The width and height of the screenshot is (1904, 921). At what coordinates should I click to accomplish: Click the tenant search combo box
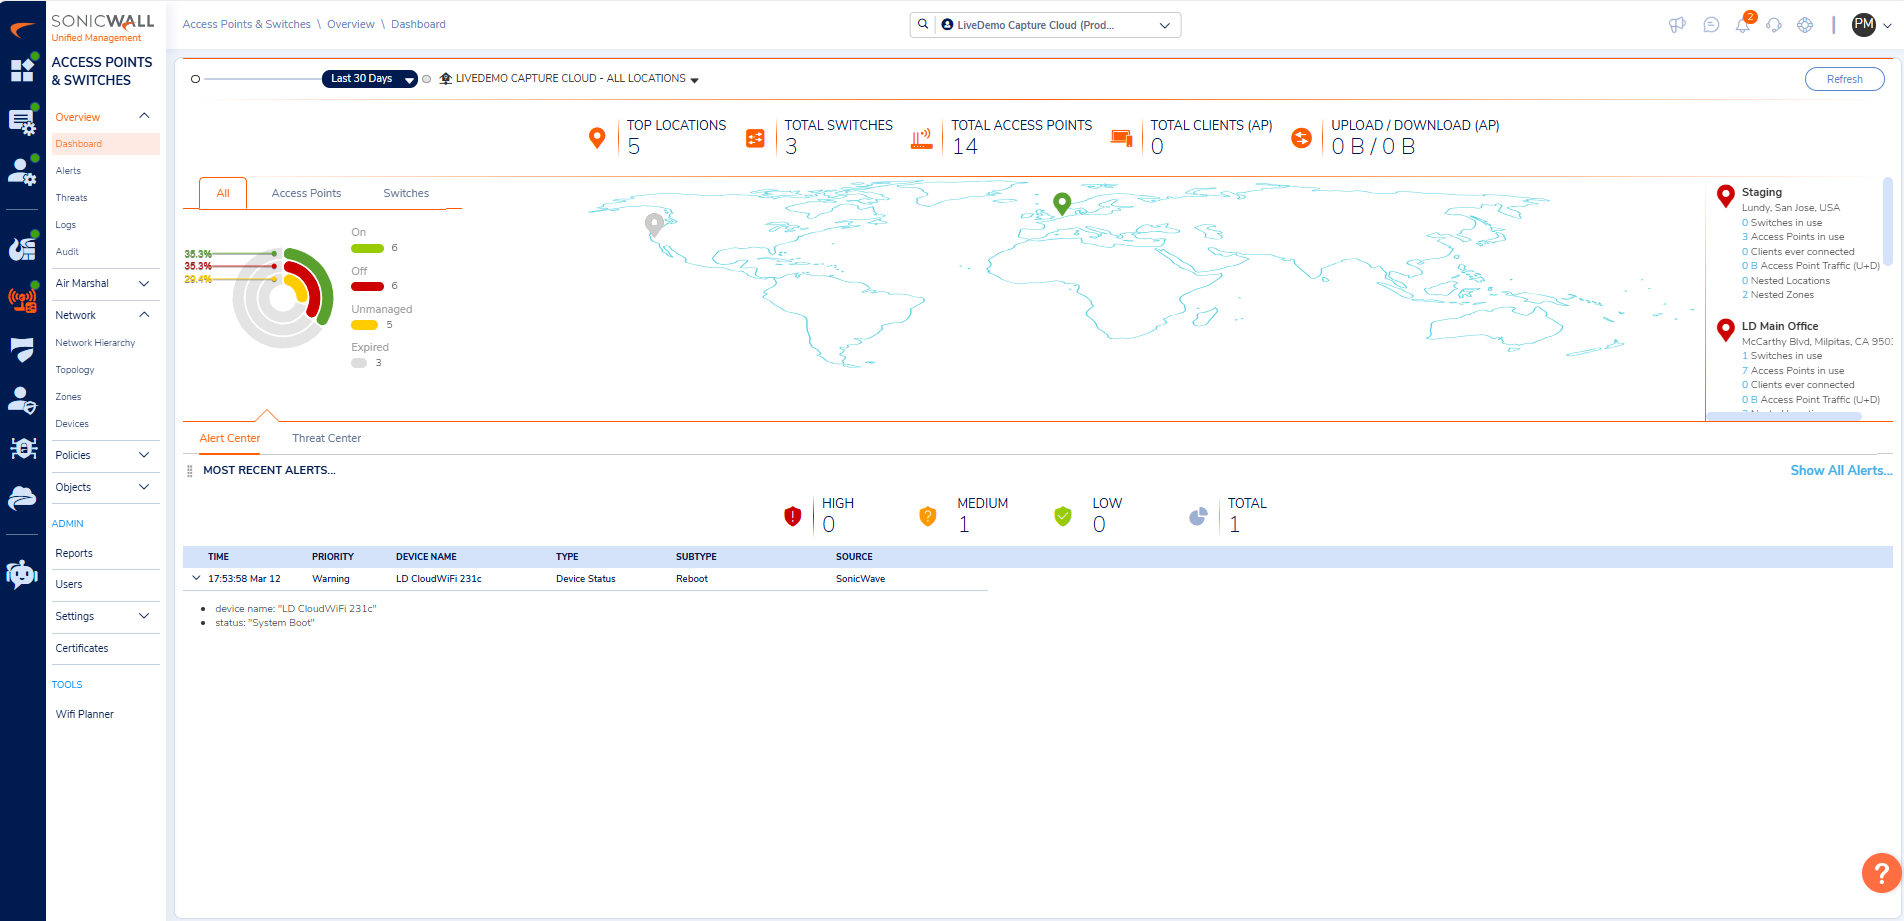(x=1045, y=25)
